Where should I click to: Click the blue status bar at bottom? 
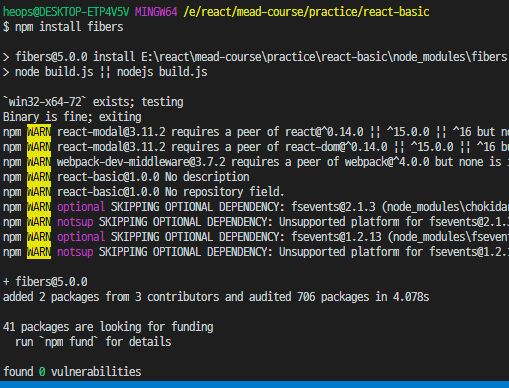(254, 385)
